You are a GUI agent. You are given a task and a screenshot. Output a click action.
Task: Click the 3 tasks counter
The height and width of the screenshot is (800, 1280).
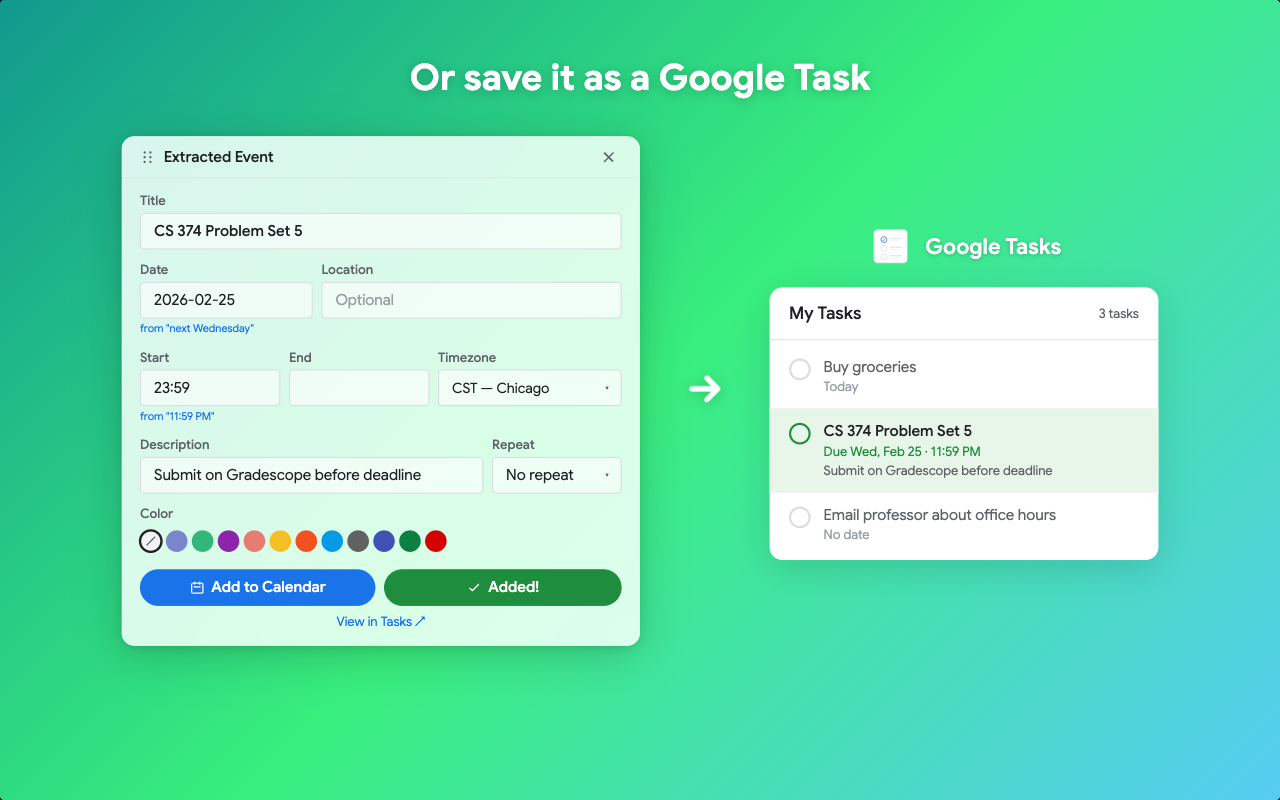[x=1119, y=314]
